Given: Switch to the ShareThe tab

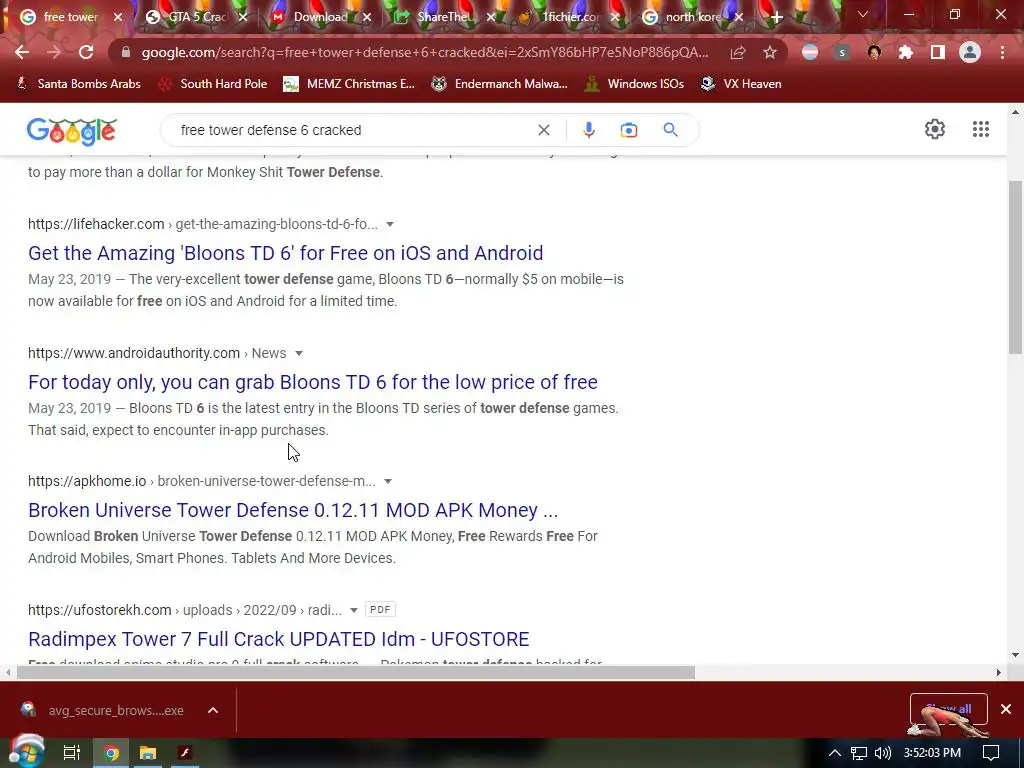Looking at the screenshot, I should click(445, 17).
